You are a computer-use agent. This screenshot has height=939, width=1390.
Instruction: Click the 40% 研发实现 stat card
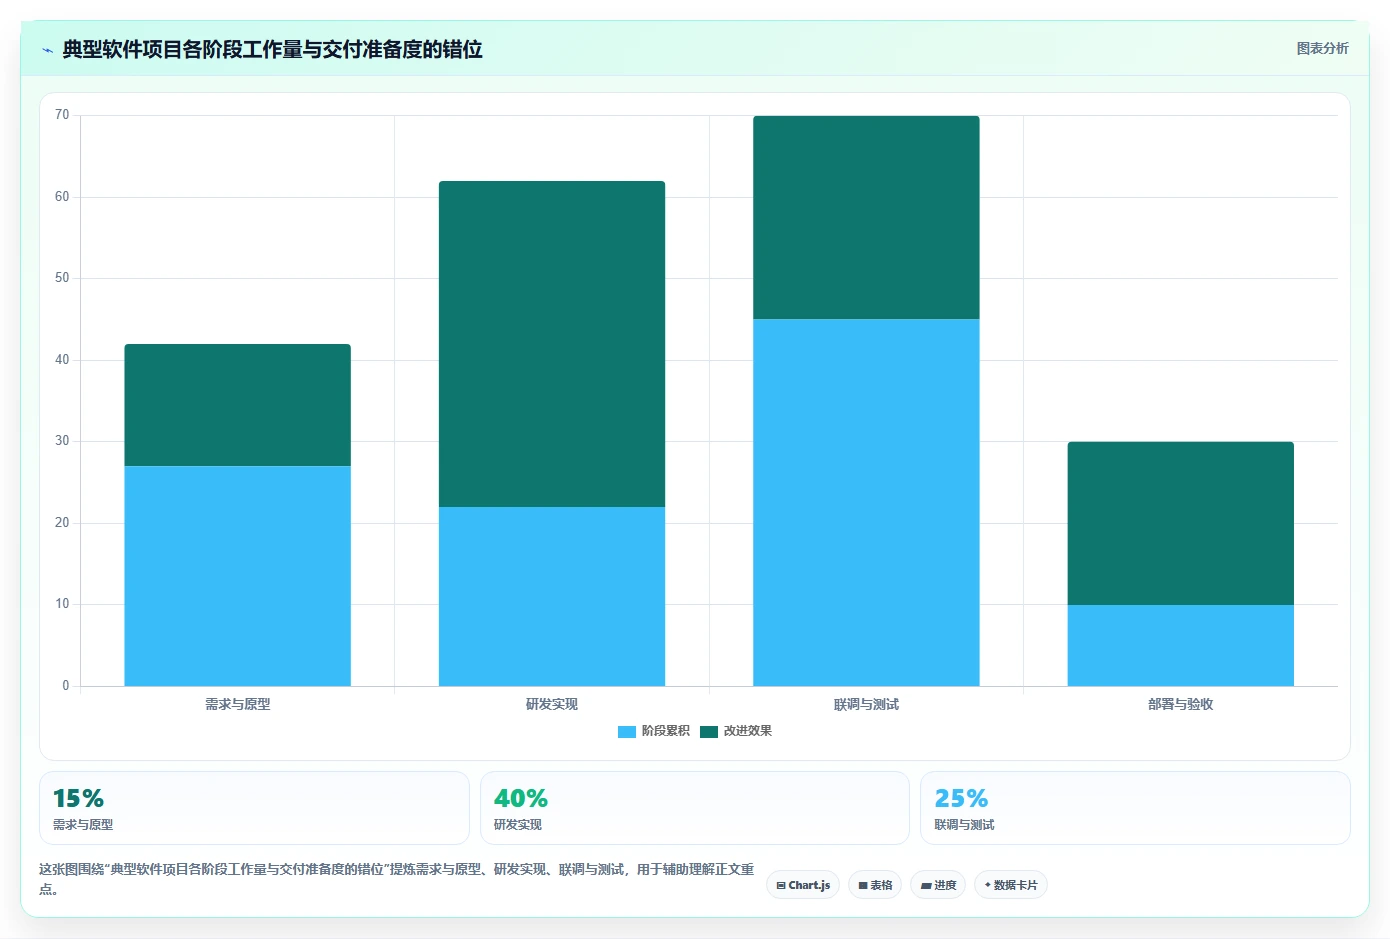695,808
